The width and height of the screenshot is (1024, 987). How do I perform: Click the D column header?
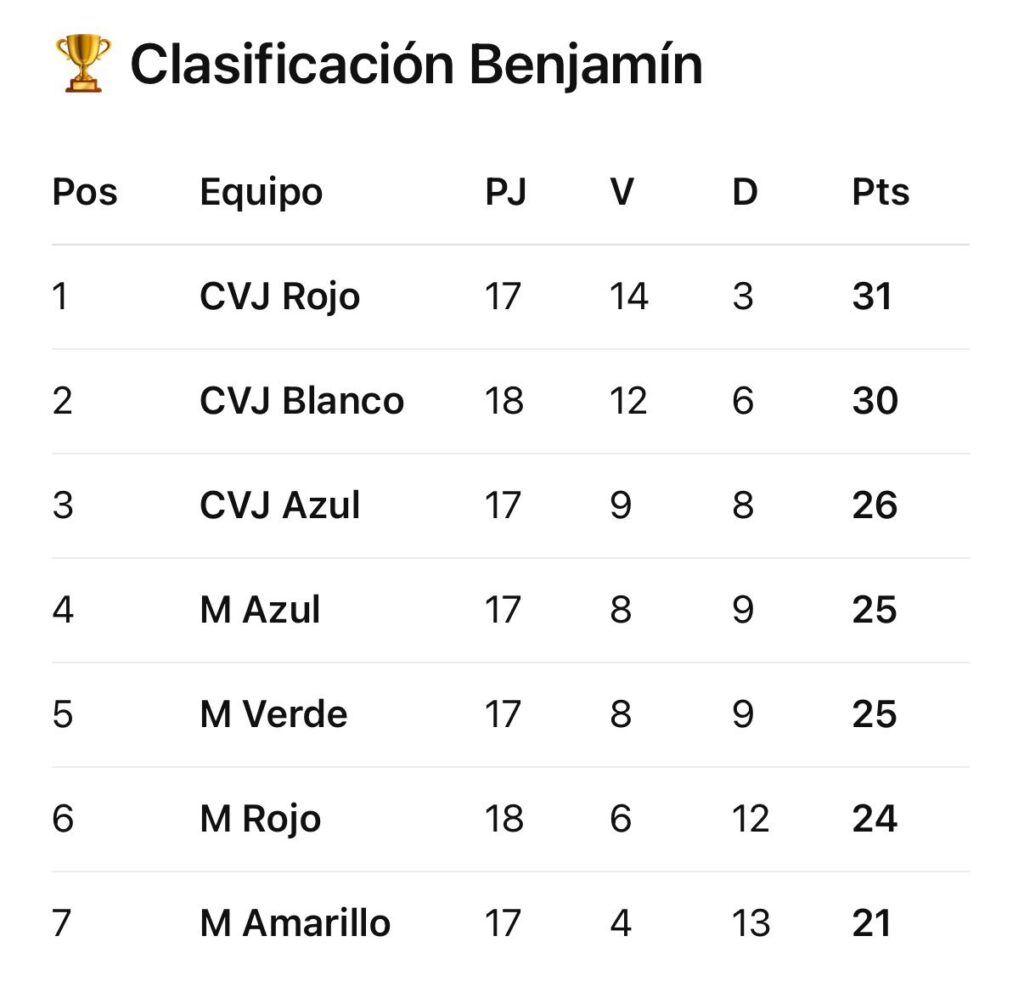[744, 192]
